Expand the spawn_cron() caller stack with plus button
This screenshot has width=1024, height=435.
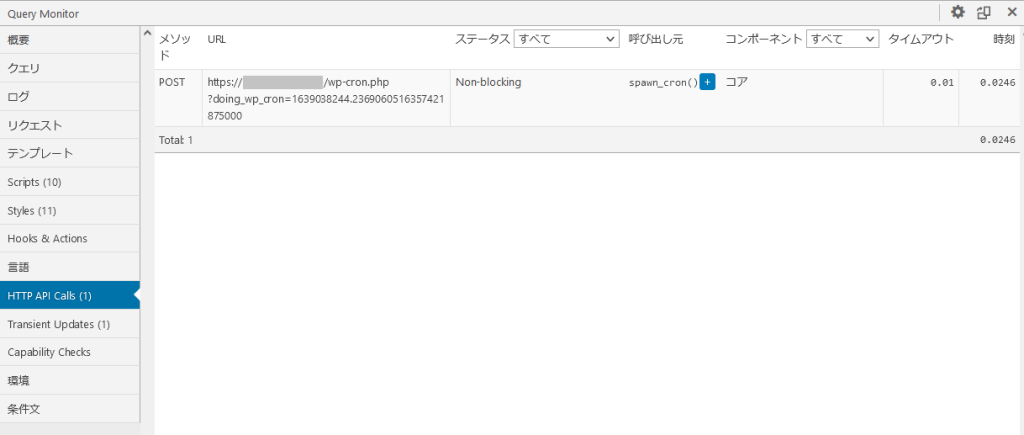tap(707, 82)
